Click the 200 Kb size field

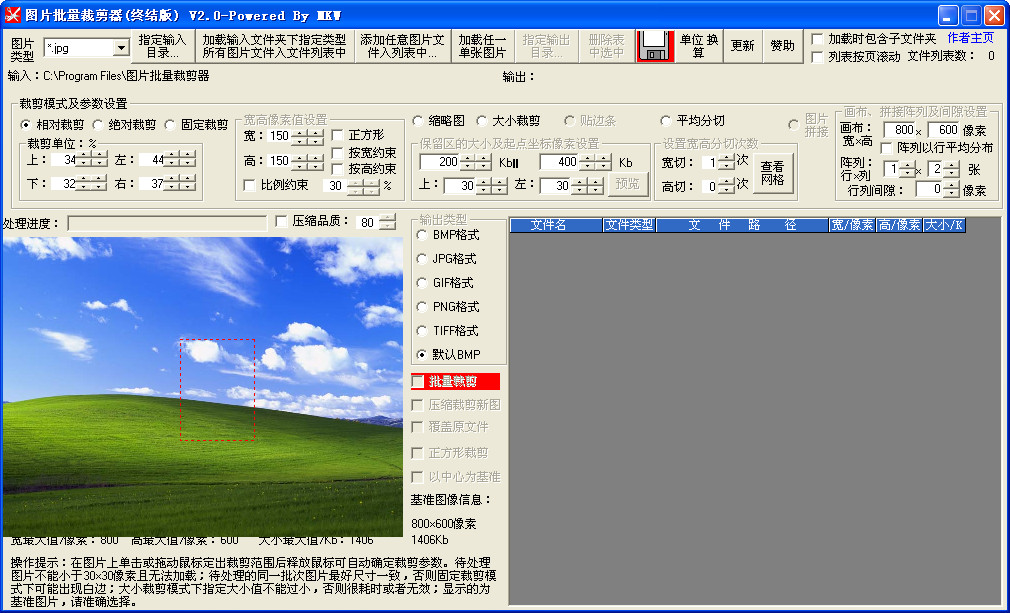(440, 162)
